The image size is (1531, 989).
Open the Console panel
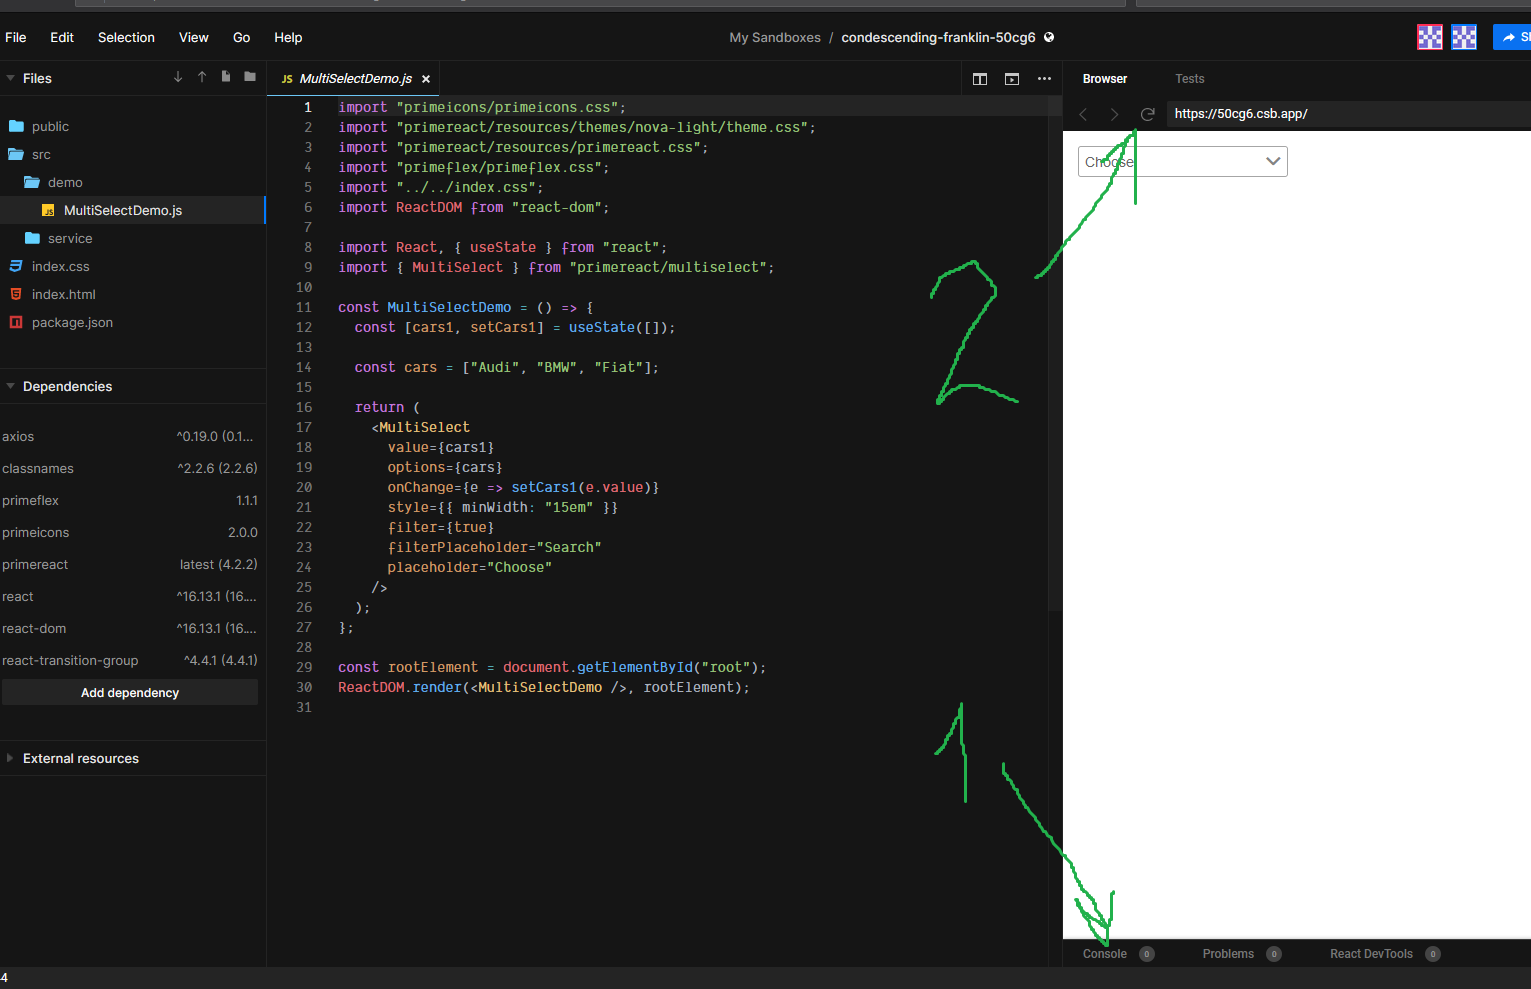pos(1103,953)
